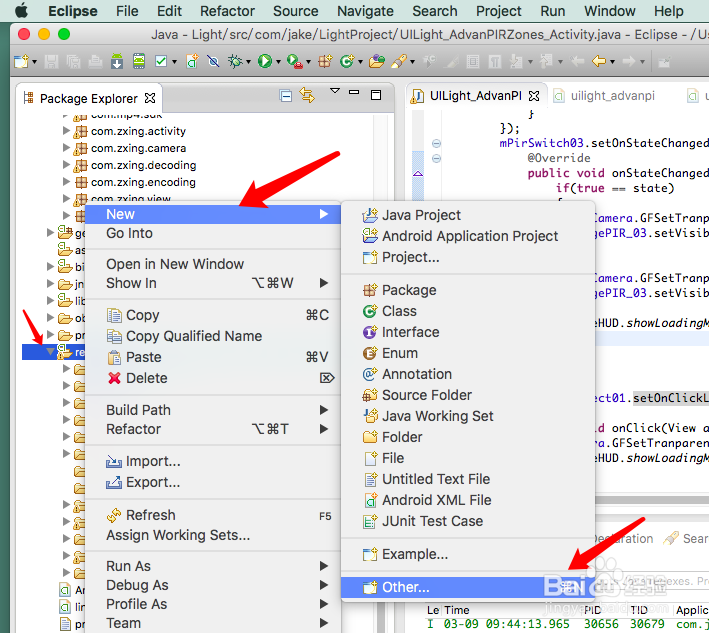The image size is (709, 633).
Task: Choose Copy Qualified Name
Action: [213, 336]
